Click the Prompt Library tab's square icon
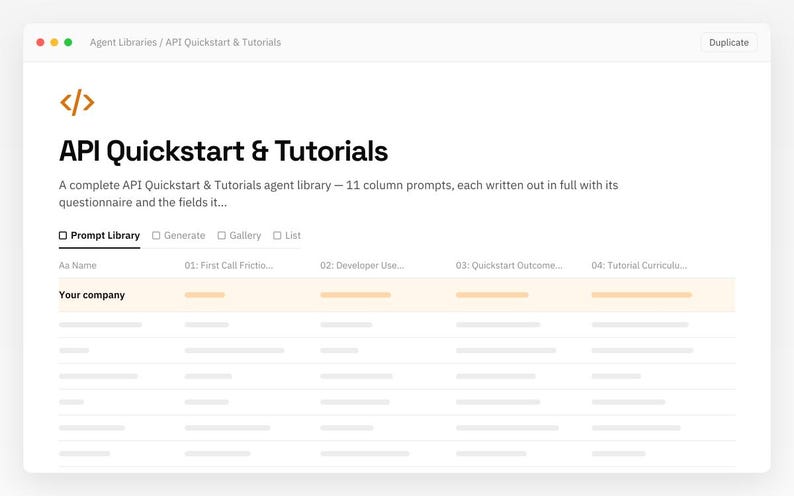This screenshot has width=794, height=496. pos(63,235)
